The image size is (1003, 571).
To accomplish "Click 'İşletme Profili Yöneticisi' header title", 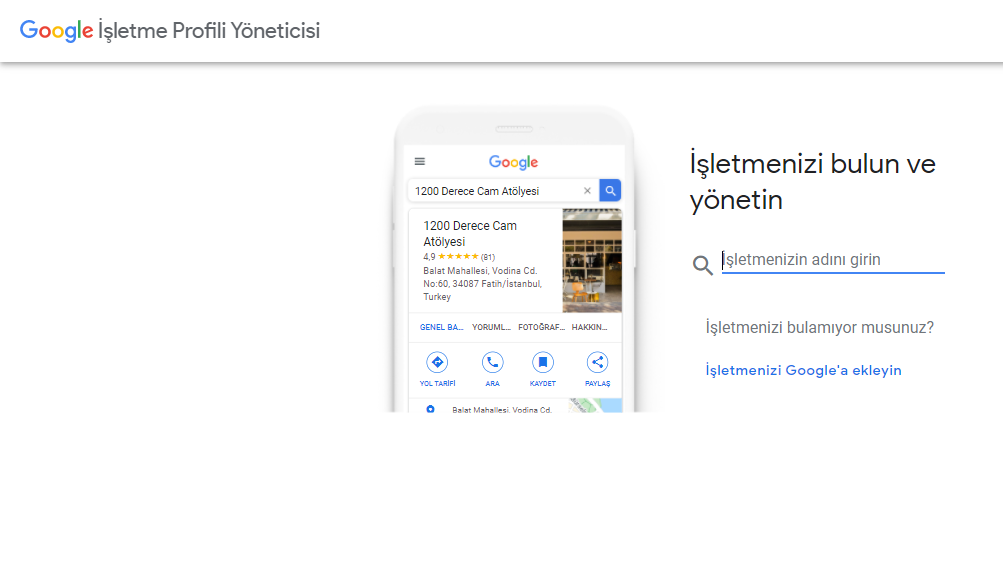I will click(209, 31).
